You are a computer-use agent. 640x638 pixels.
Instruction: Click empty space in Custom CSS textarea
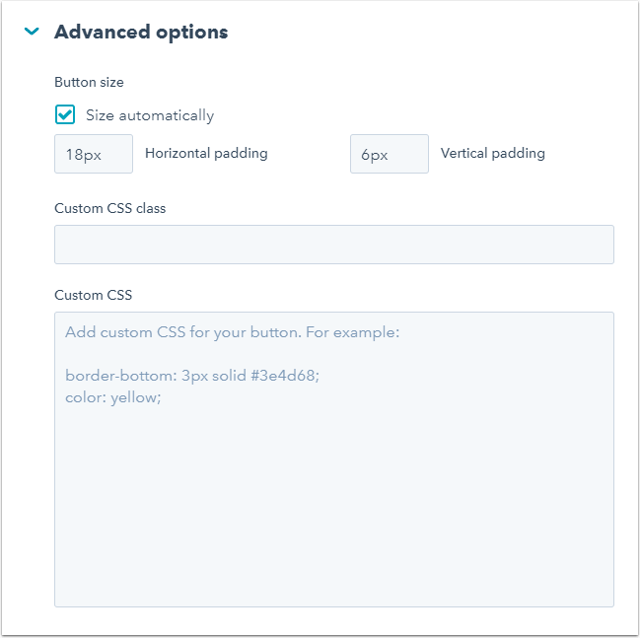click(334, 500)
